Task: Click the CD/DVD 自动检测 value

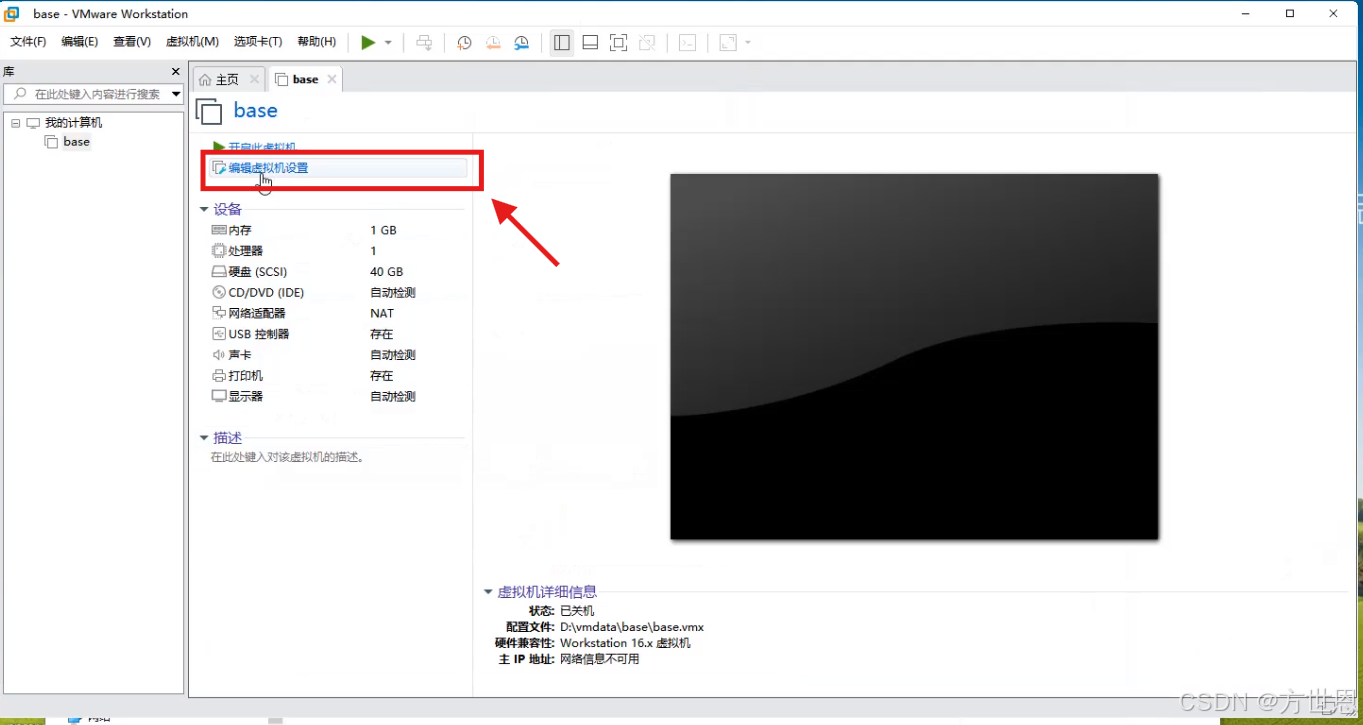Action: pyautogui.click(x=392, y=293)
